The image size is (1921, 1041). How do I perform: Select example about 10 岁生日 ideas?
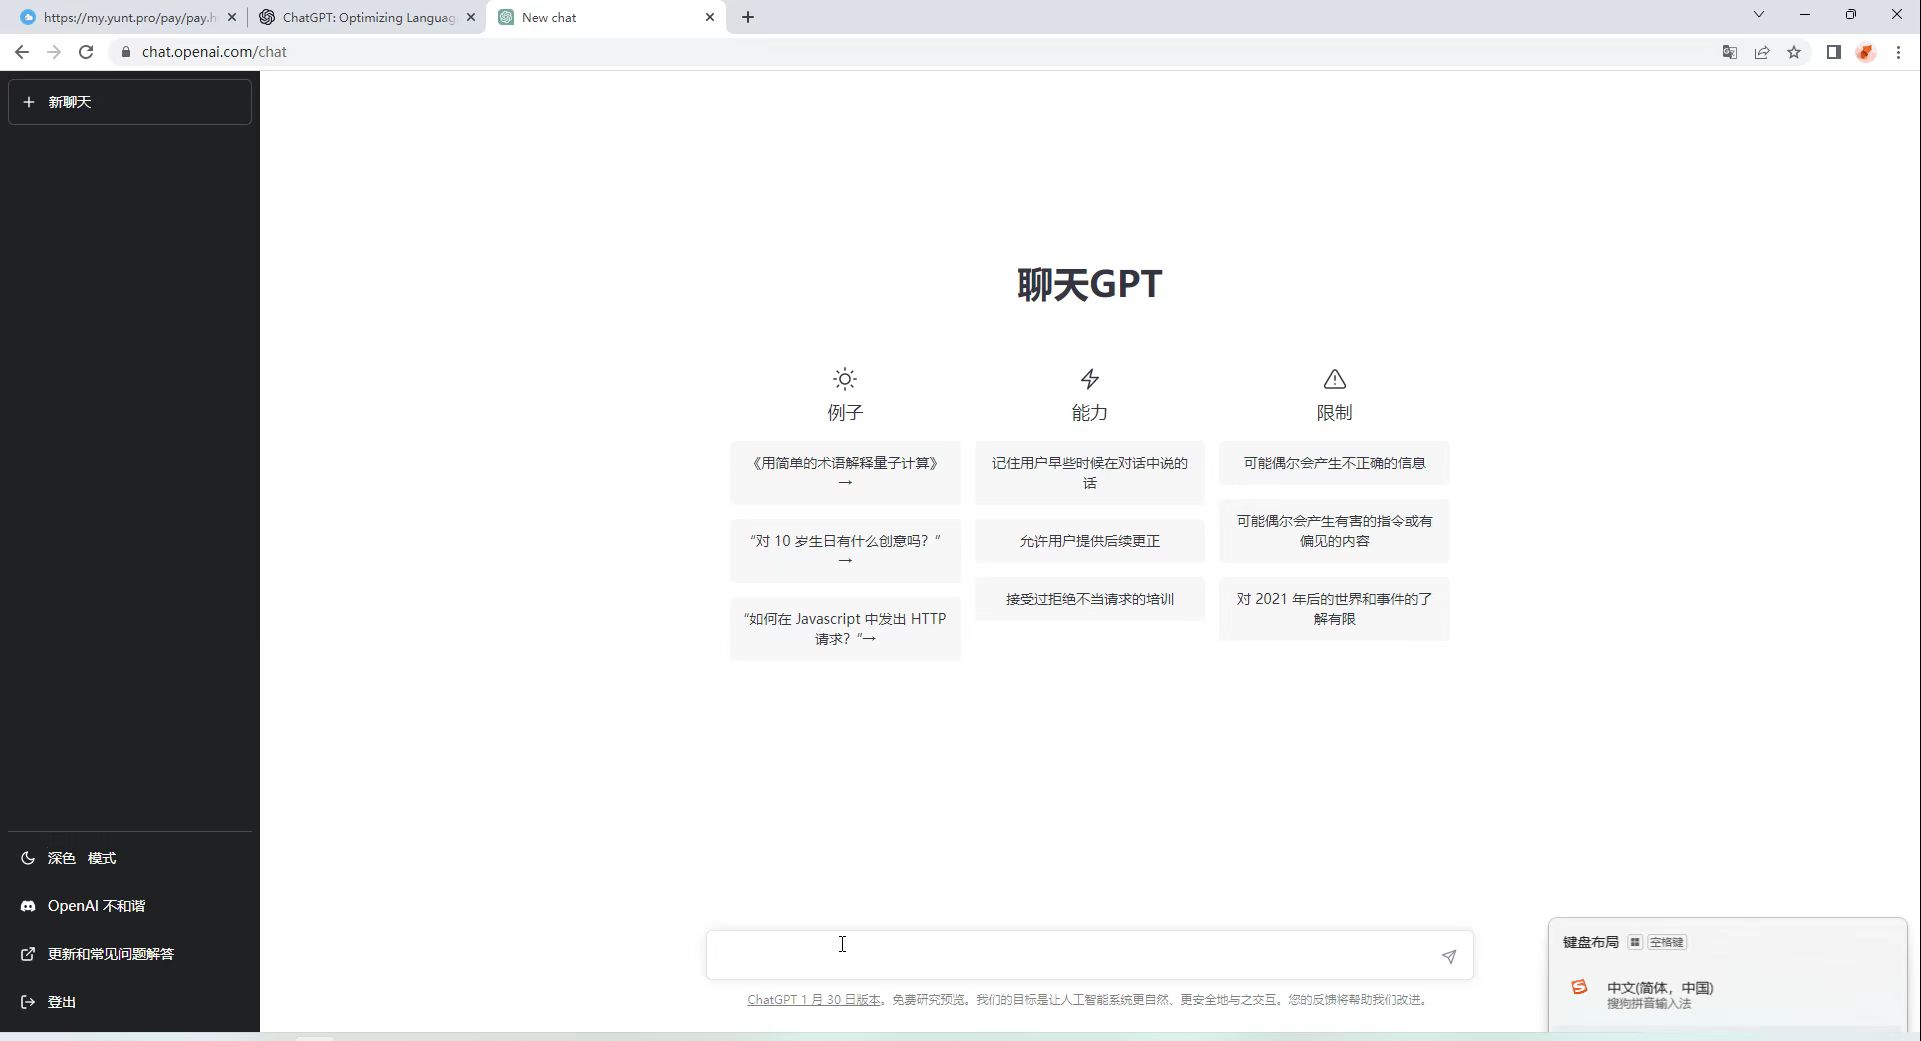(845, 551)
